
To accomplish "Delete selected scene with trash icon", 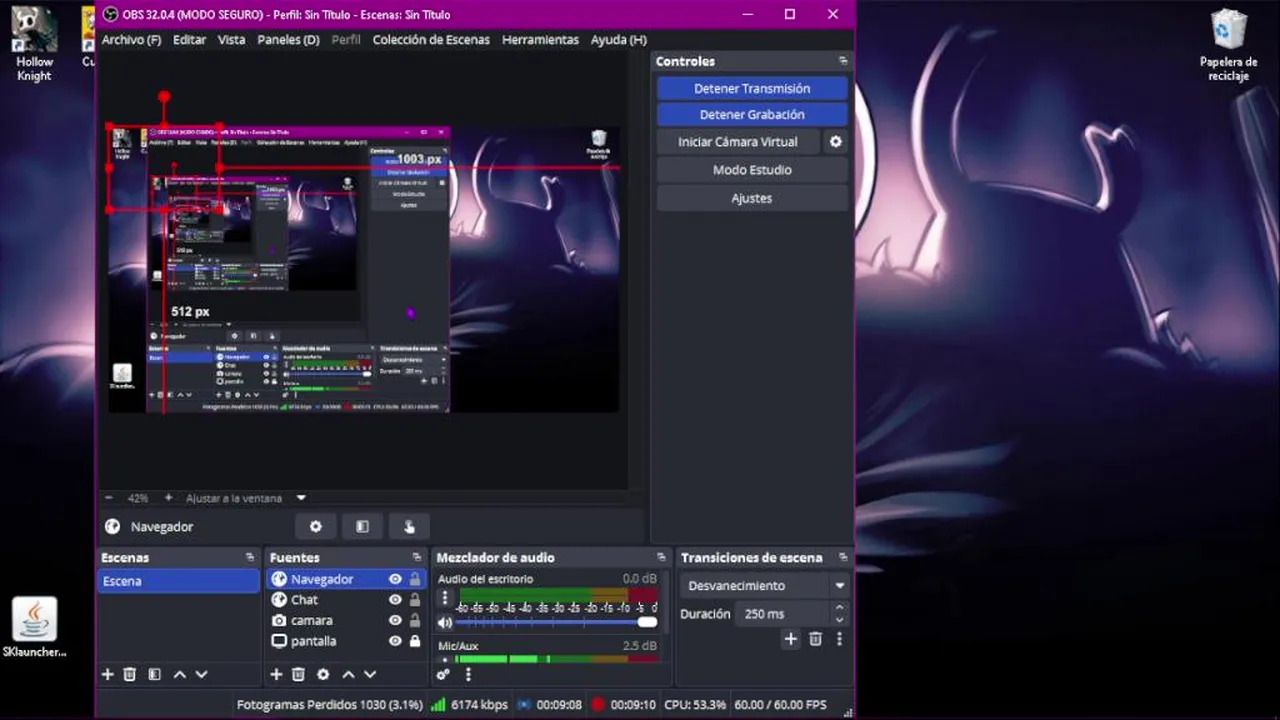I will pyautogui.click(x=130, y=675).
